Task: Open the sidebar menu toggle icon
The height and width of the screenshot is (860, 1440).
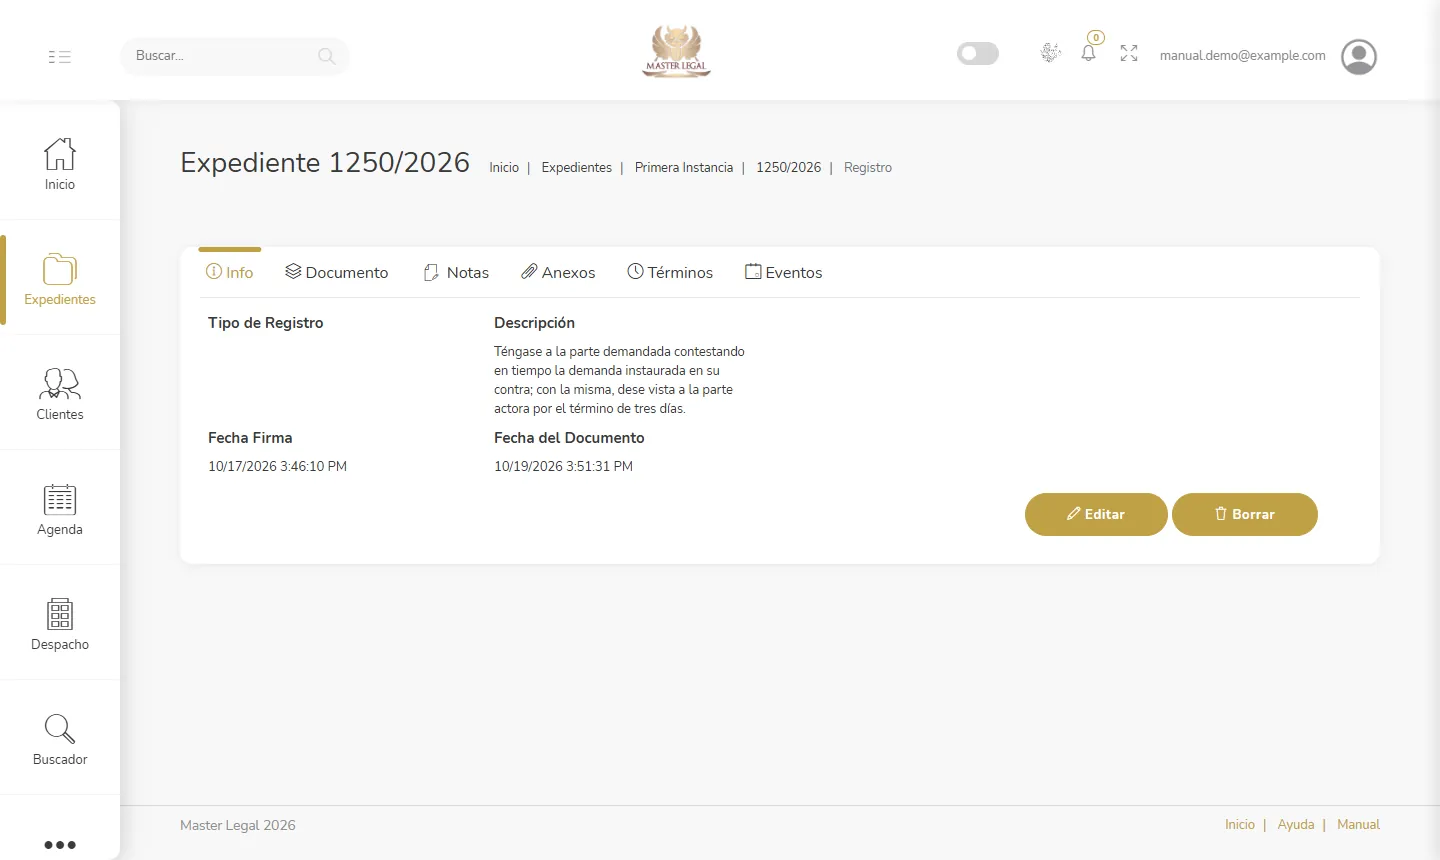Action: (x=60, y=57)
